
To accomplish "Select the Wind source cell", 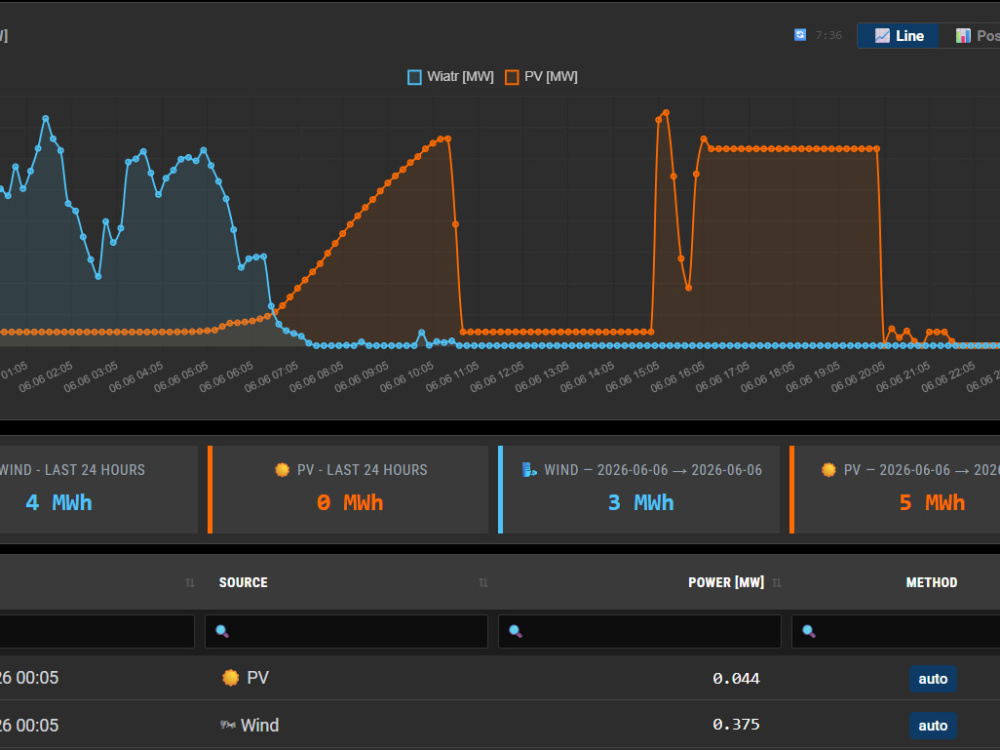I will [346, 724].
